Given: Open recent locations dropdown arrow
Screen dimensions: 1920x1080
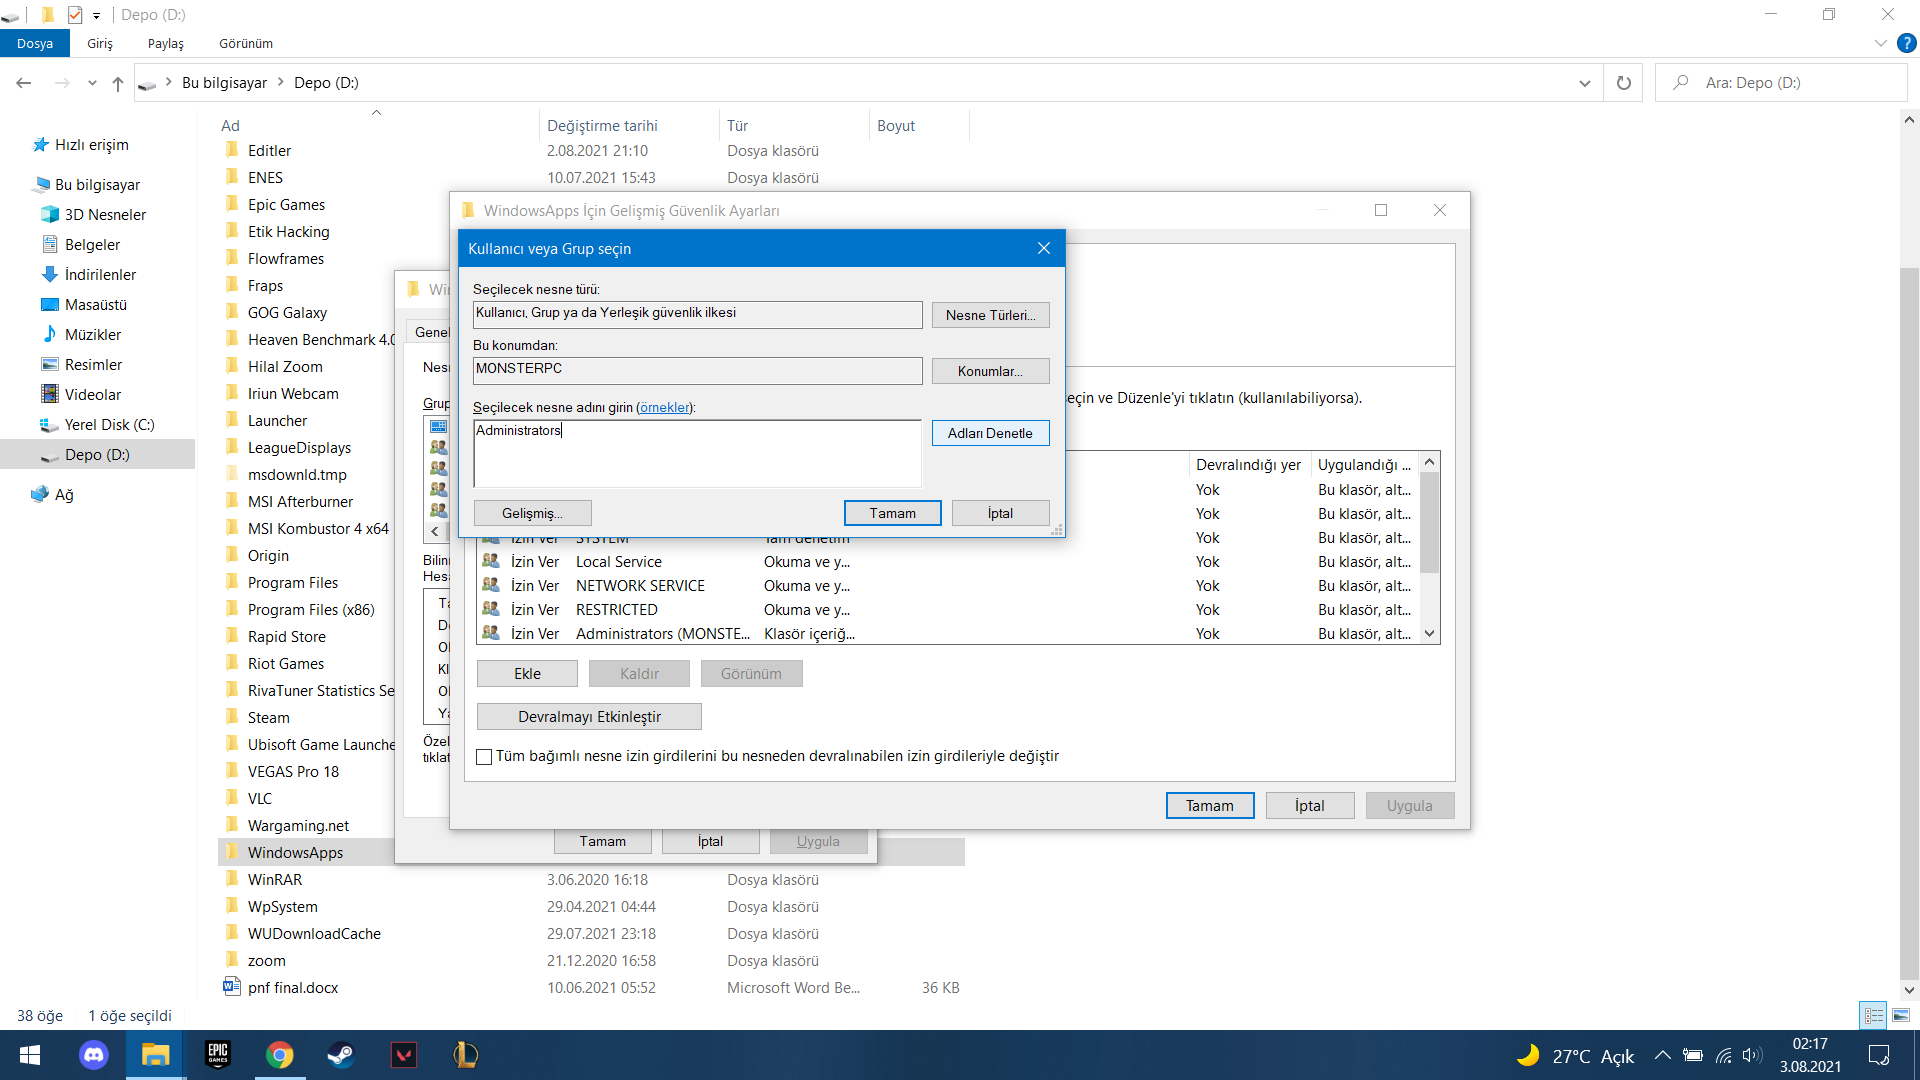Looking at the screenshot, I should click(92, 83).
